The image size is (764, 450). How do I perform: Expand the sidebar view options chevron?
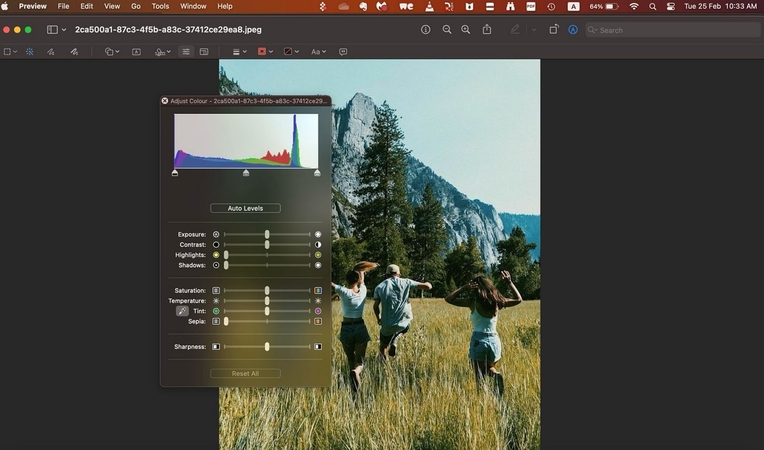[64, 30]
